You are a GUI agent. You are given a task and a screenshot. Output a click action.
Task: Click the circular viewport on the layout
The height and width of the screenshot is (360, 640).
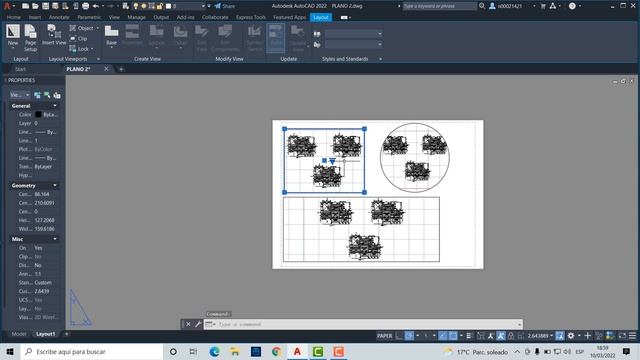pyautogui.click(x=415, y=158)
